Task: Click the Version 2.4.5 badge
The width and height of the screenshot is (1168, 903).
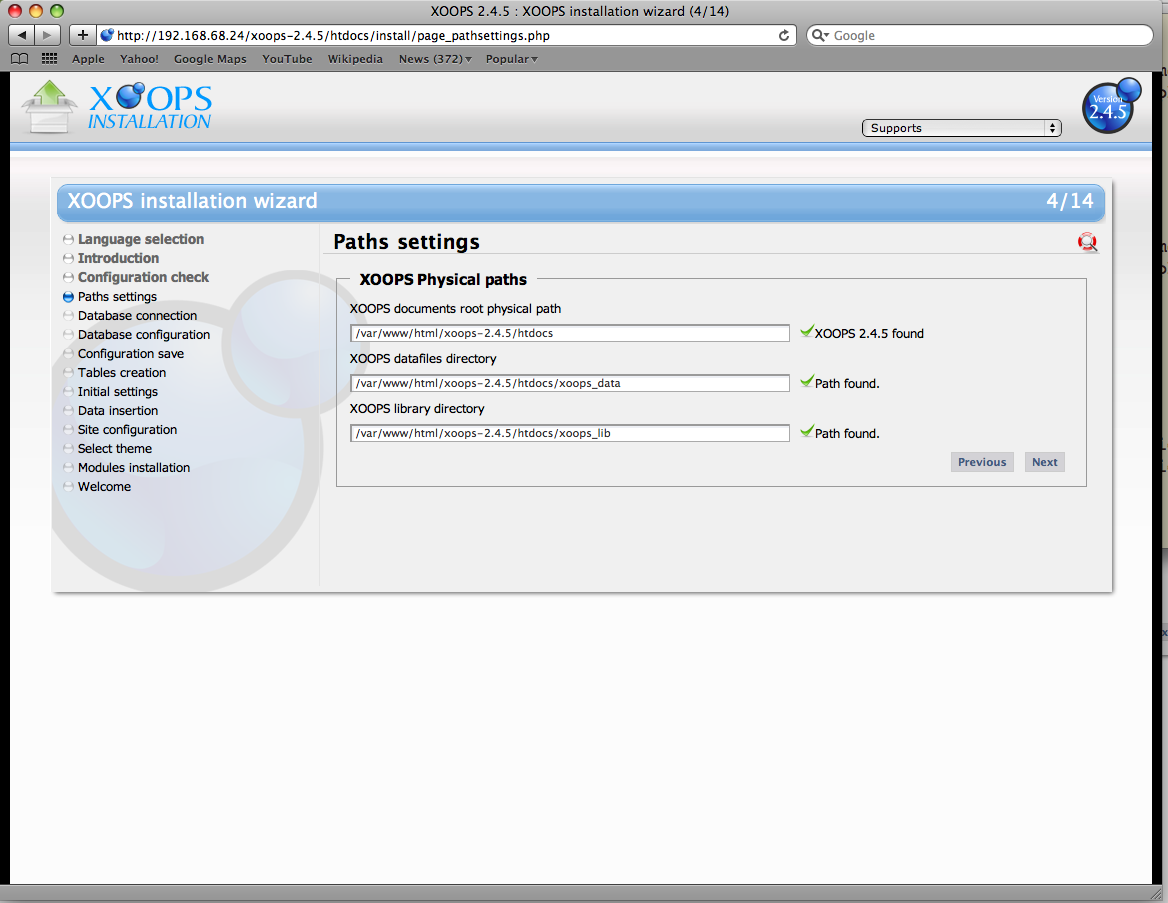Action: 1110,106
